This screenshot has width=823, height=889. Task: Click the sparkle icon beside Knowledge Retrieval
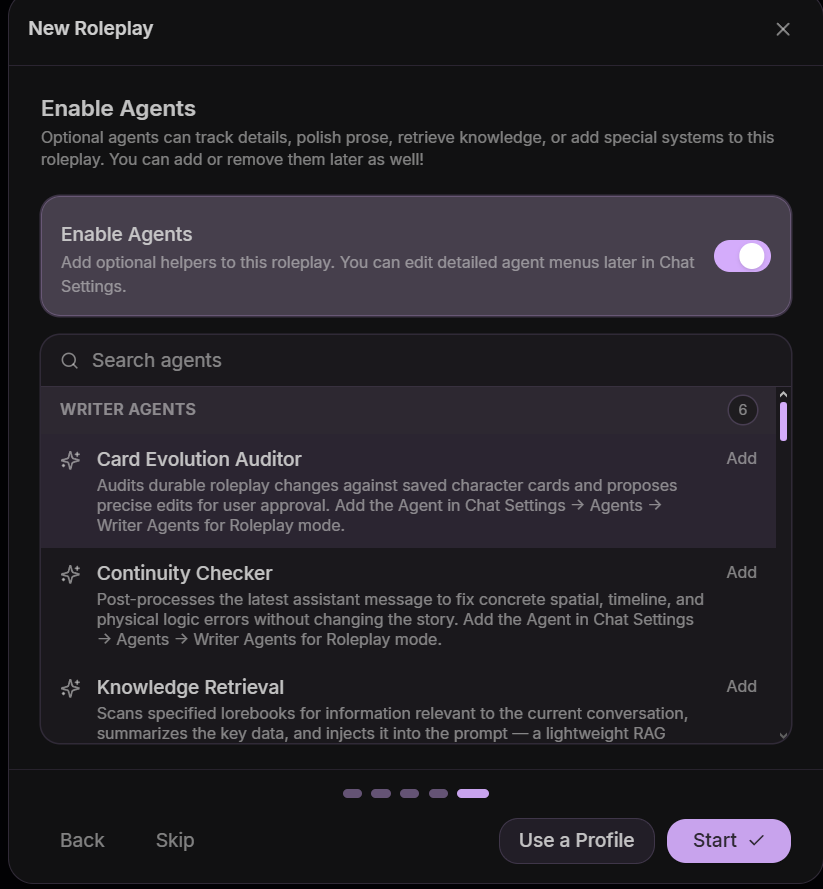coord(70,688)
